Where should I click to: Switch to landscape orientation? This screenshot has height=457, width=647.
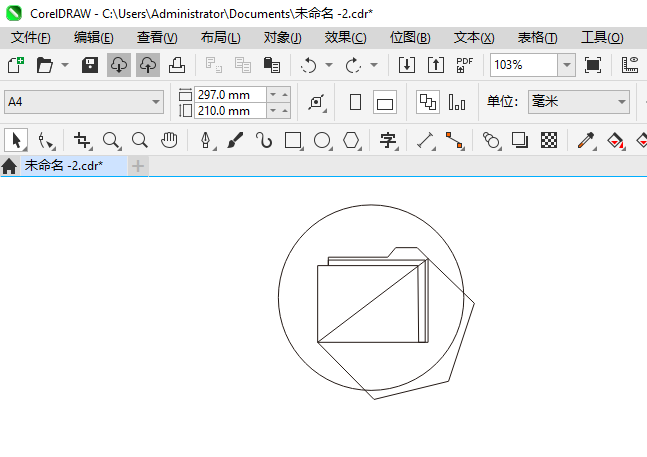[x=385, y=102]
